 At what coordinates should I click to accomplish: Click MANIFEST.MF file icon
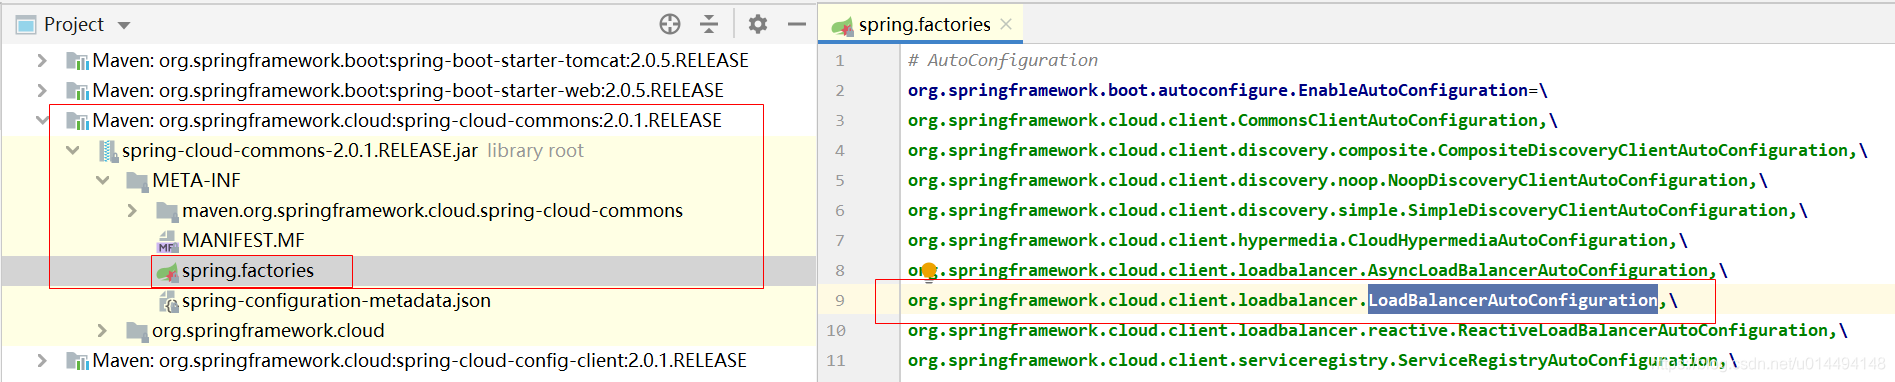coord(167,242)
